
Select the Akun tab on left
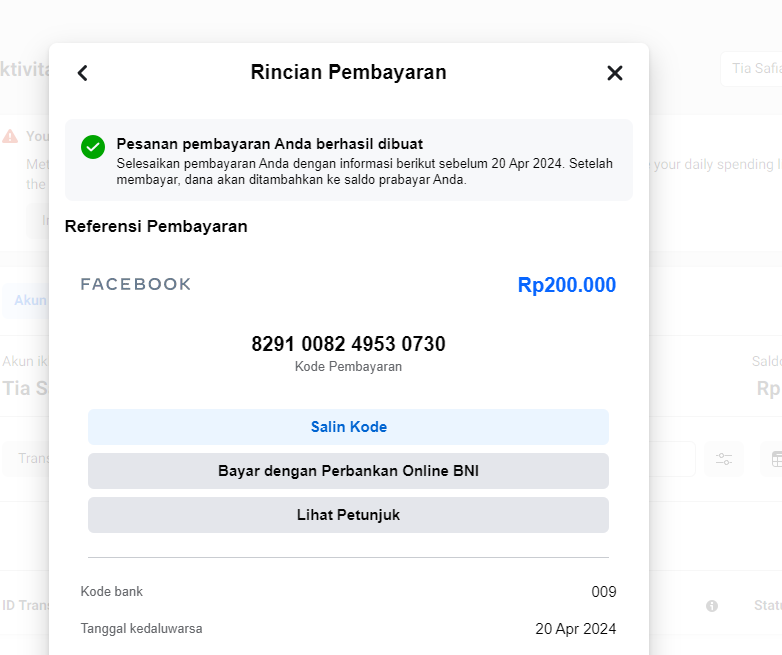[x=28, y=300]
